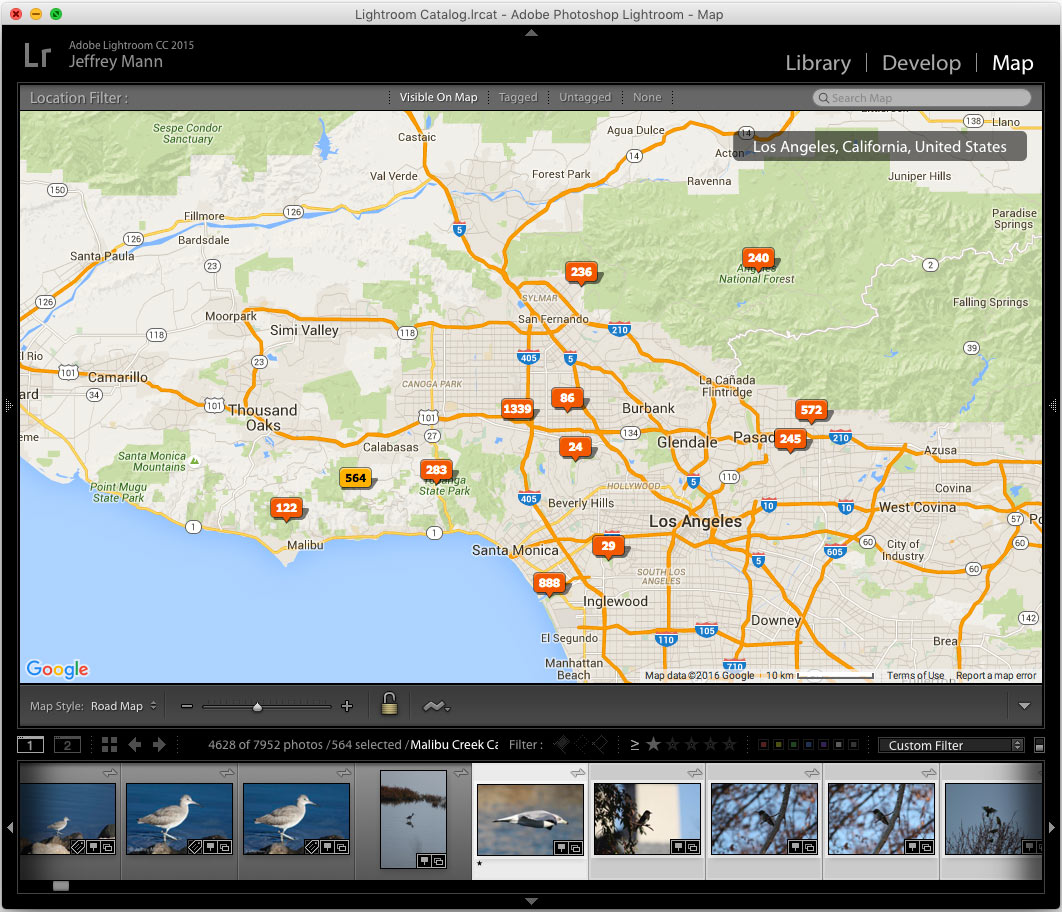Image resolution: width=1062 pixels, height=912 pixels.
Task: Select the Map module tab
Action: [1013, 63]
